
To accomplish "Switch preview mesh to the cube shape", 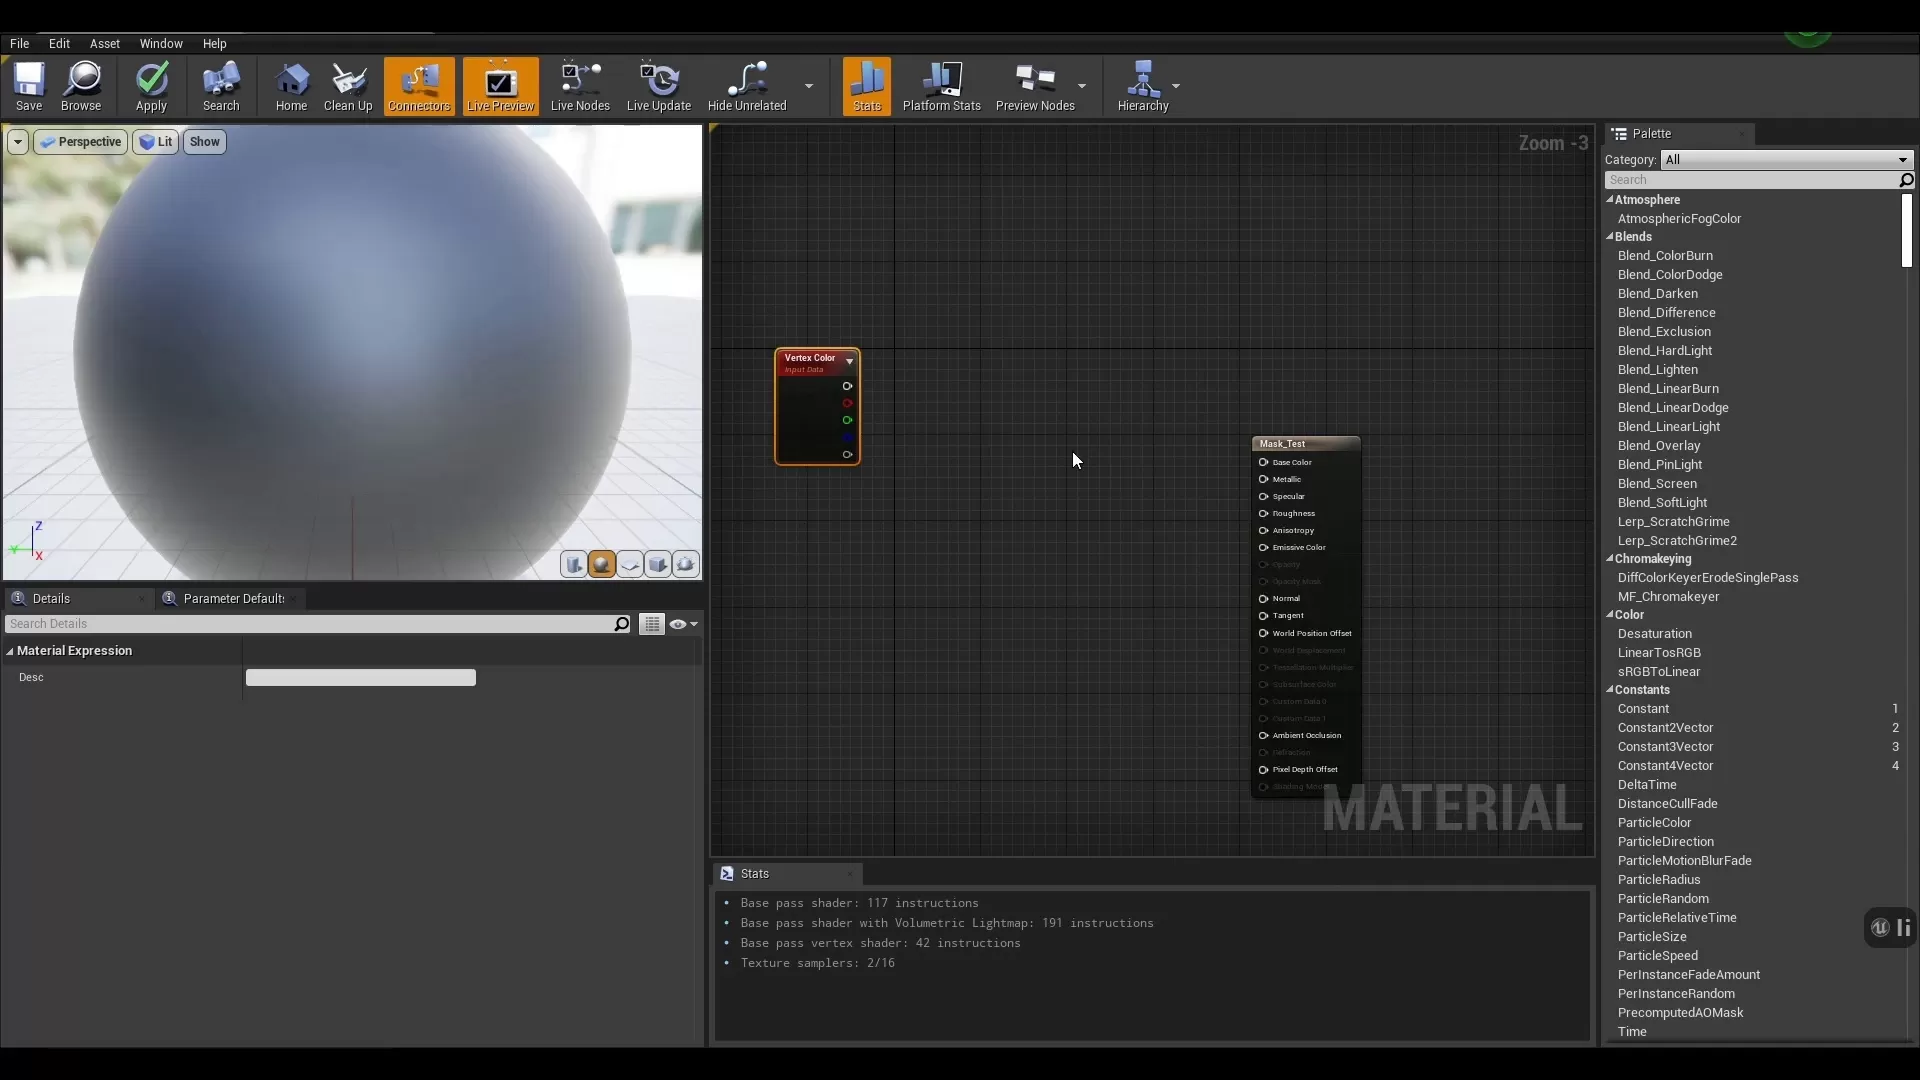I will click(658, 564).
